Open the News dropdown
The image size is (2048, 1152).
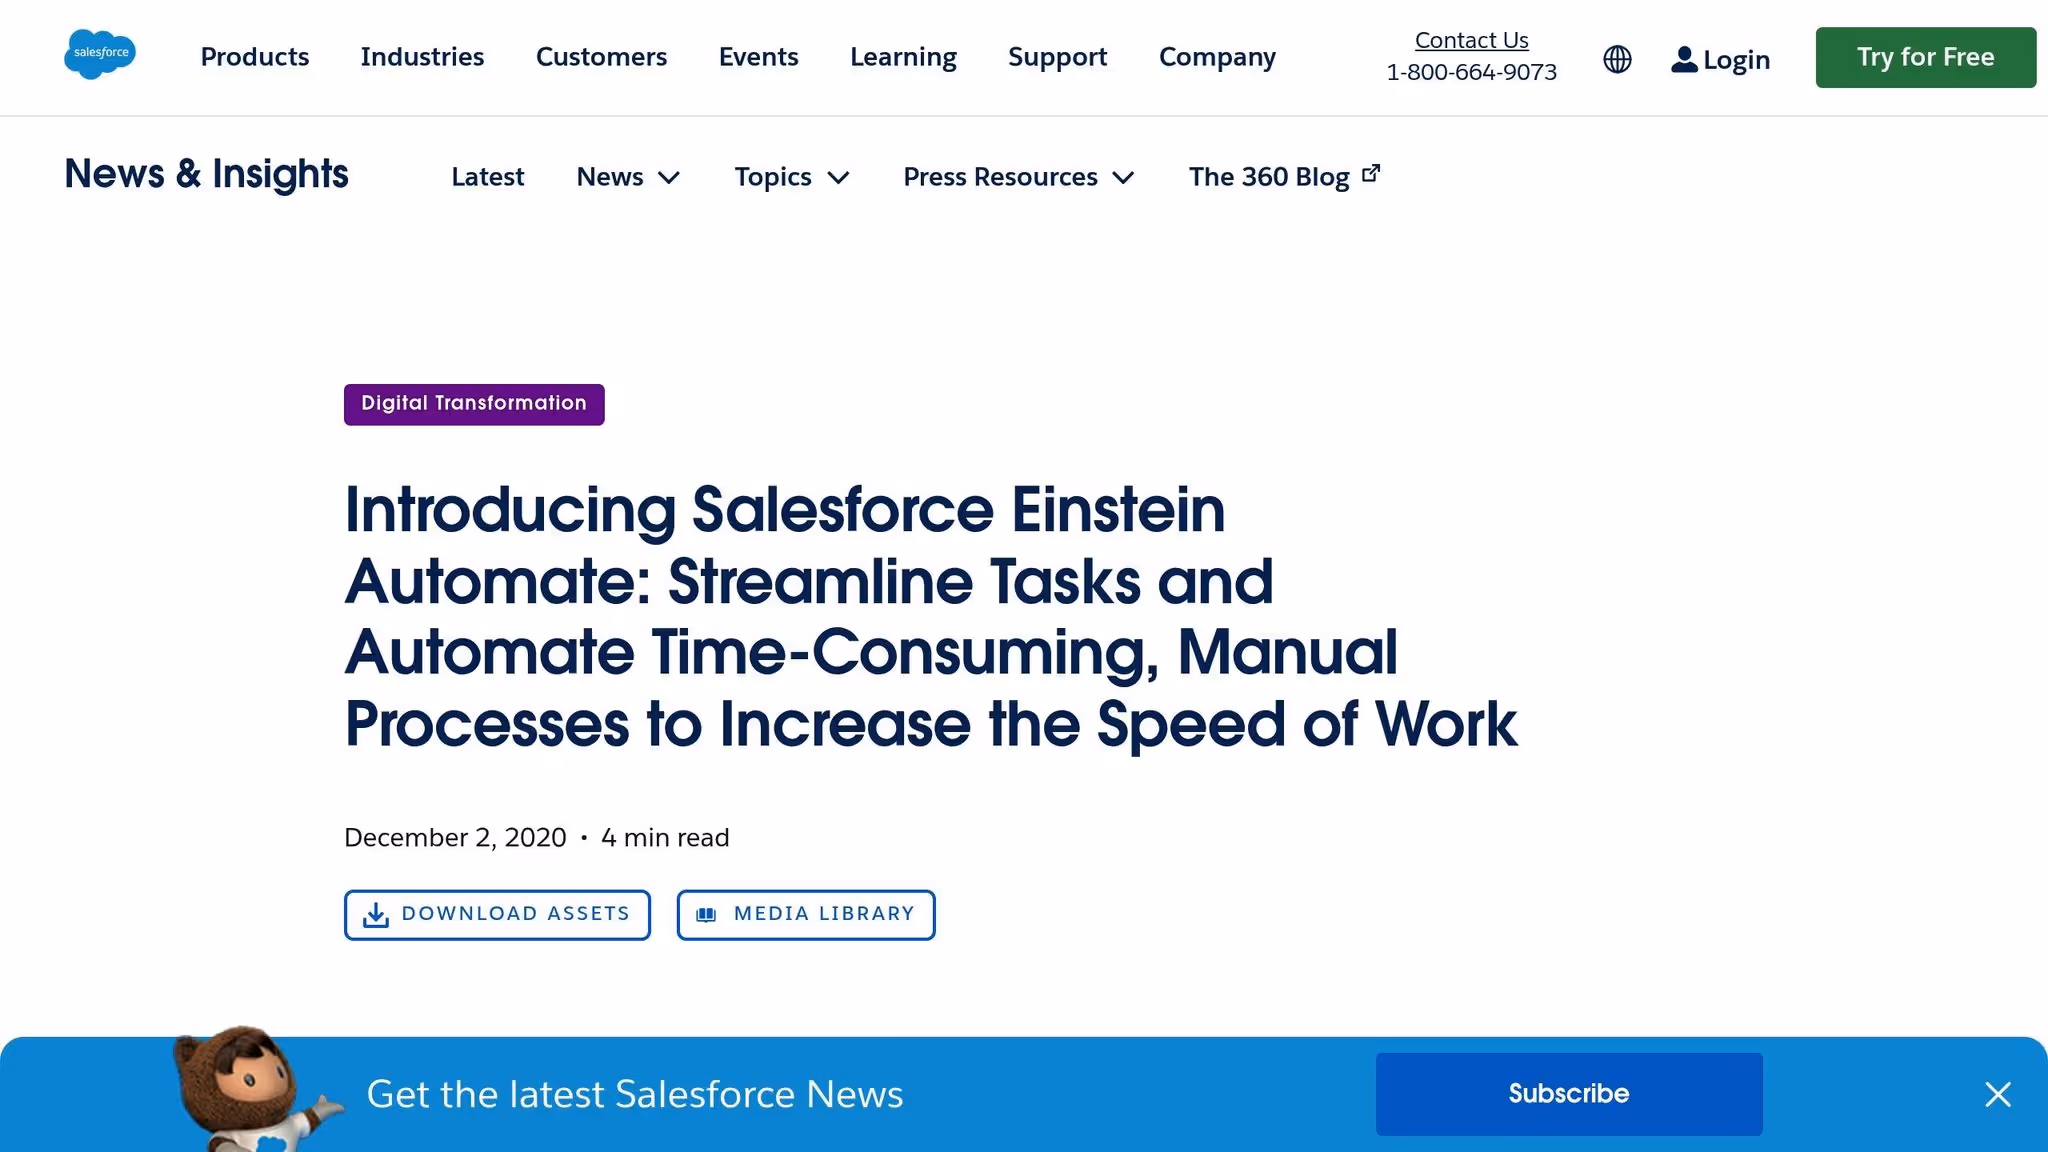[x=628, y=177]
